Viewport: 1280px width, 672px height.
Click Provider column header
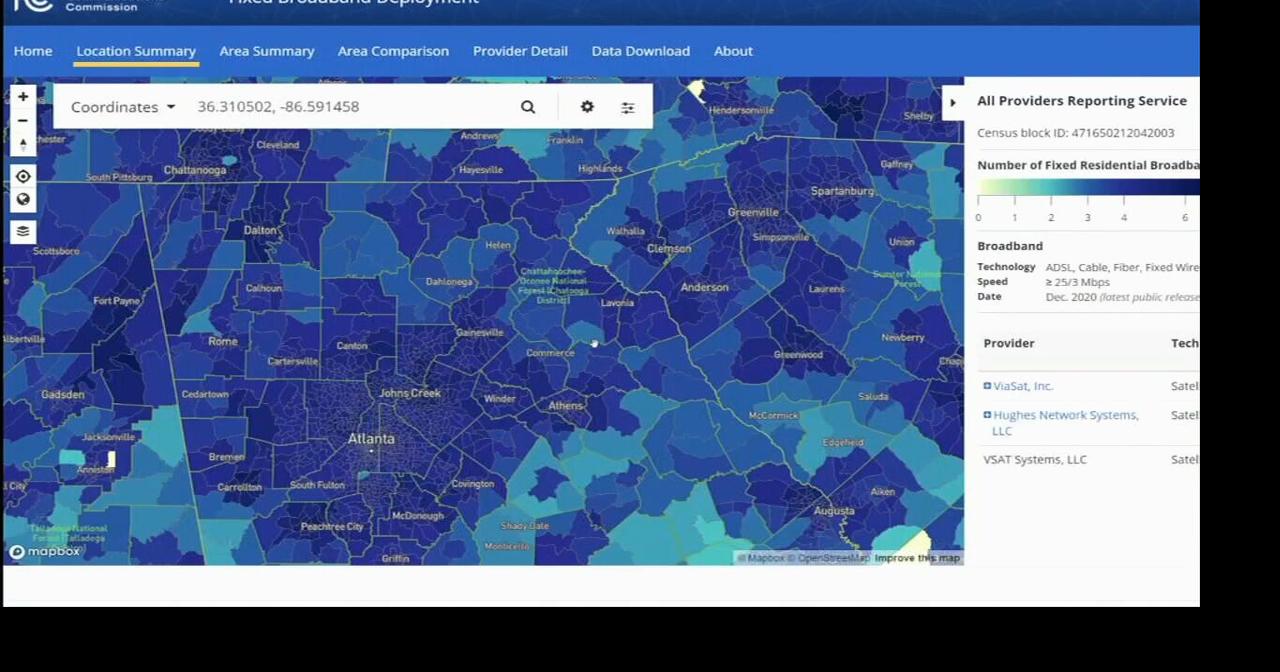pyautogui.click(x=1009, y=343)
